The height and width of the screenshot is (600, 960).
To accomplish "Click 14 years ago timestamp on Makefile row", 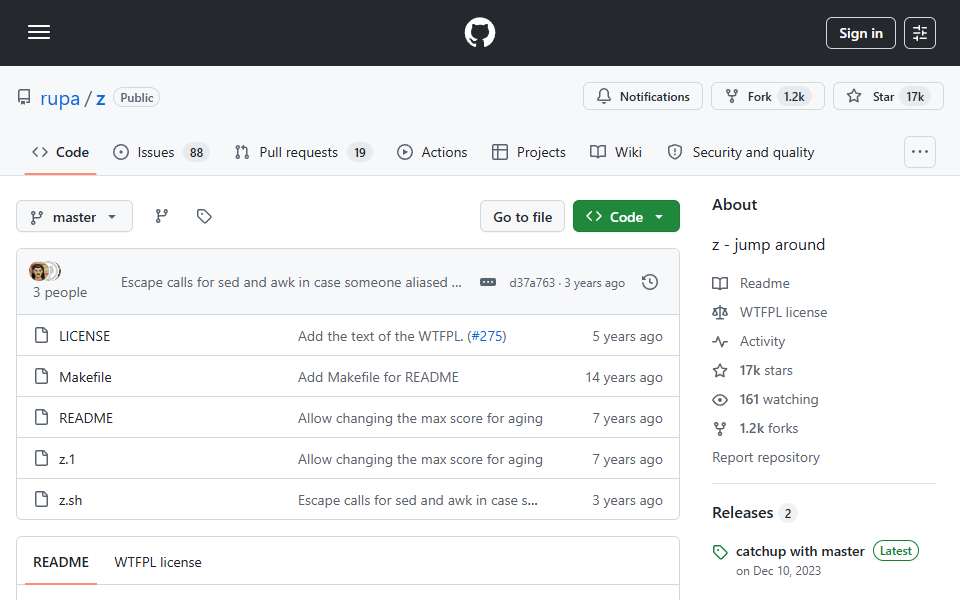I will 623,377.
